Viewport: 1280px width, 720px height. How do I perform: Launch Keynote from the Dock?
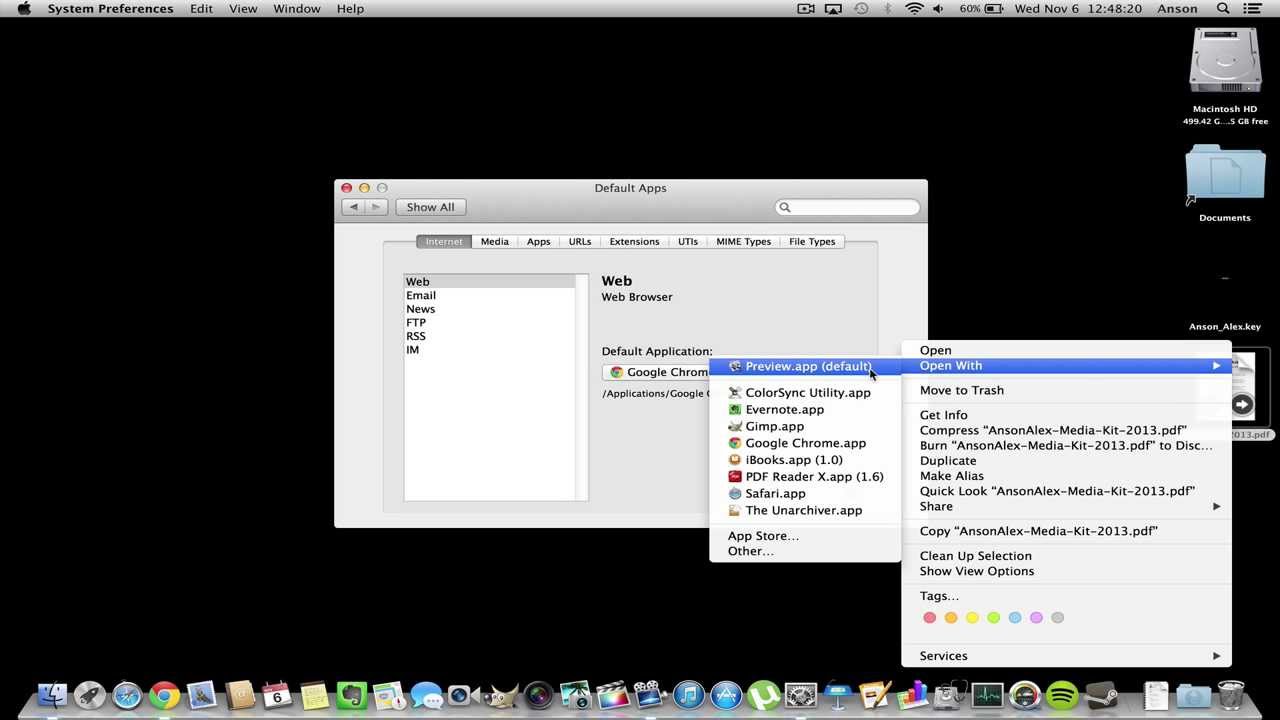tap(837, 695)
